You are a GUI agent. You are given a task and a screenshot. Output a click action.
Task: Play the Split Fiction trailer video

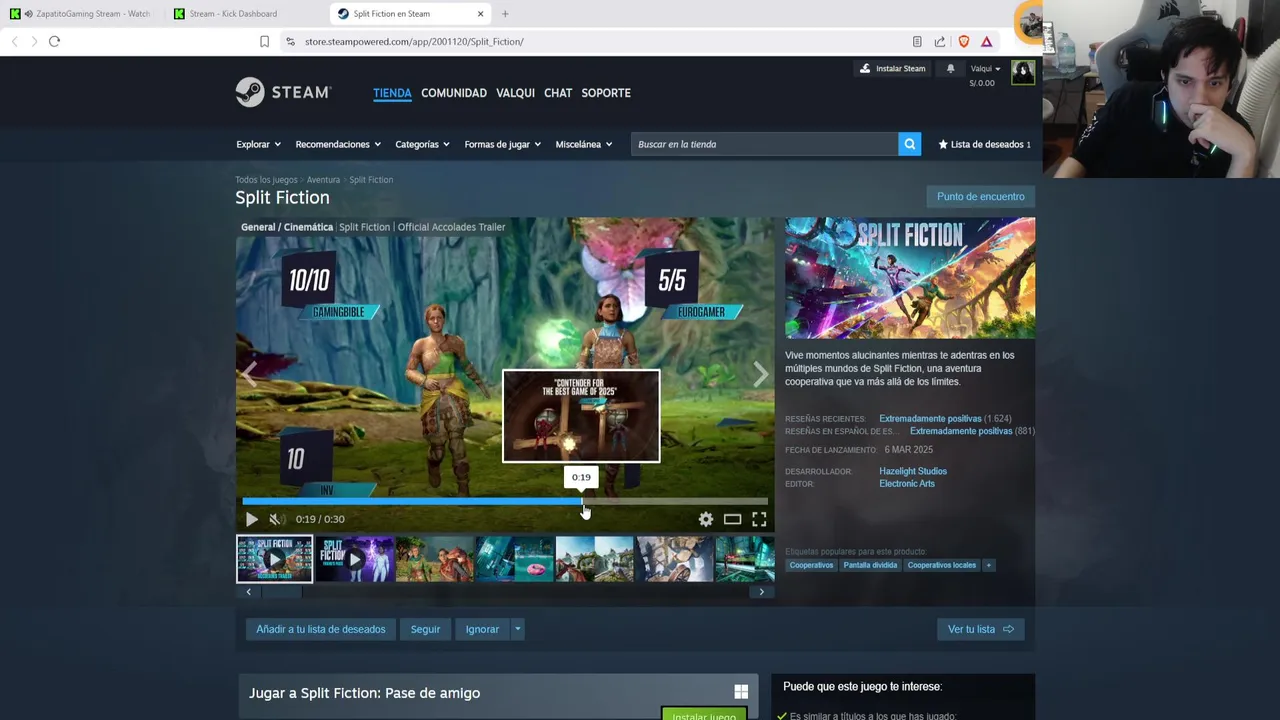tap(251, 519)
